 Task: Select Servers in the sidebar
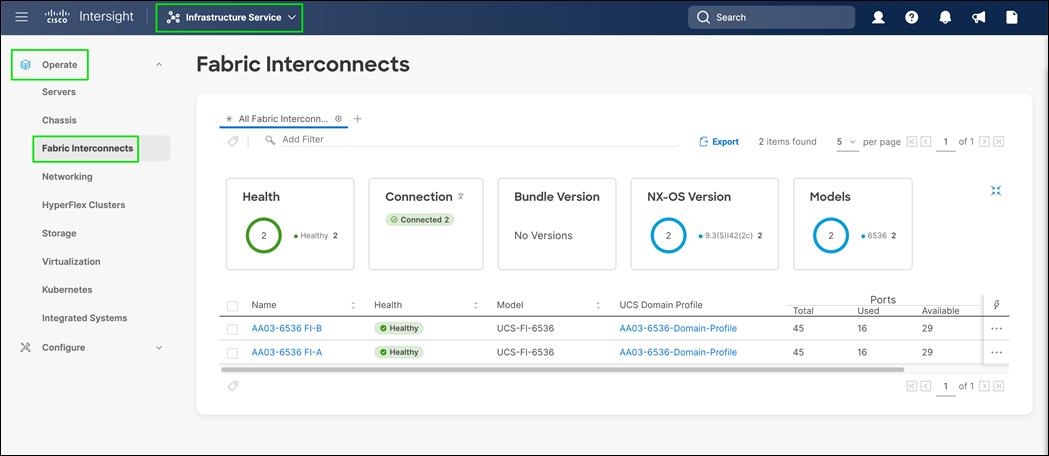[59, 92]
